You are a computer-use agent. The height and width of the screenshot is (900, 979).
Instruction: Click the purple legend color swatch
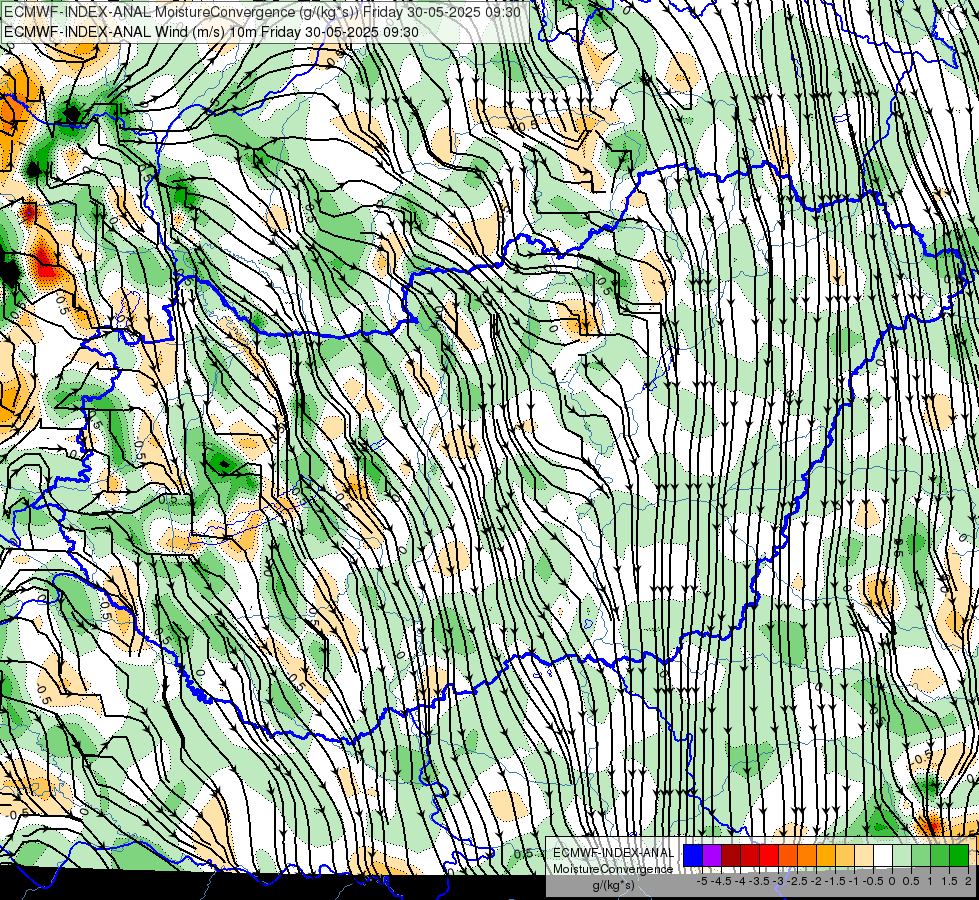pyautogui.click(x=712, y=855)
